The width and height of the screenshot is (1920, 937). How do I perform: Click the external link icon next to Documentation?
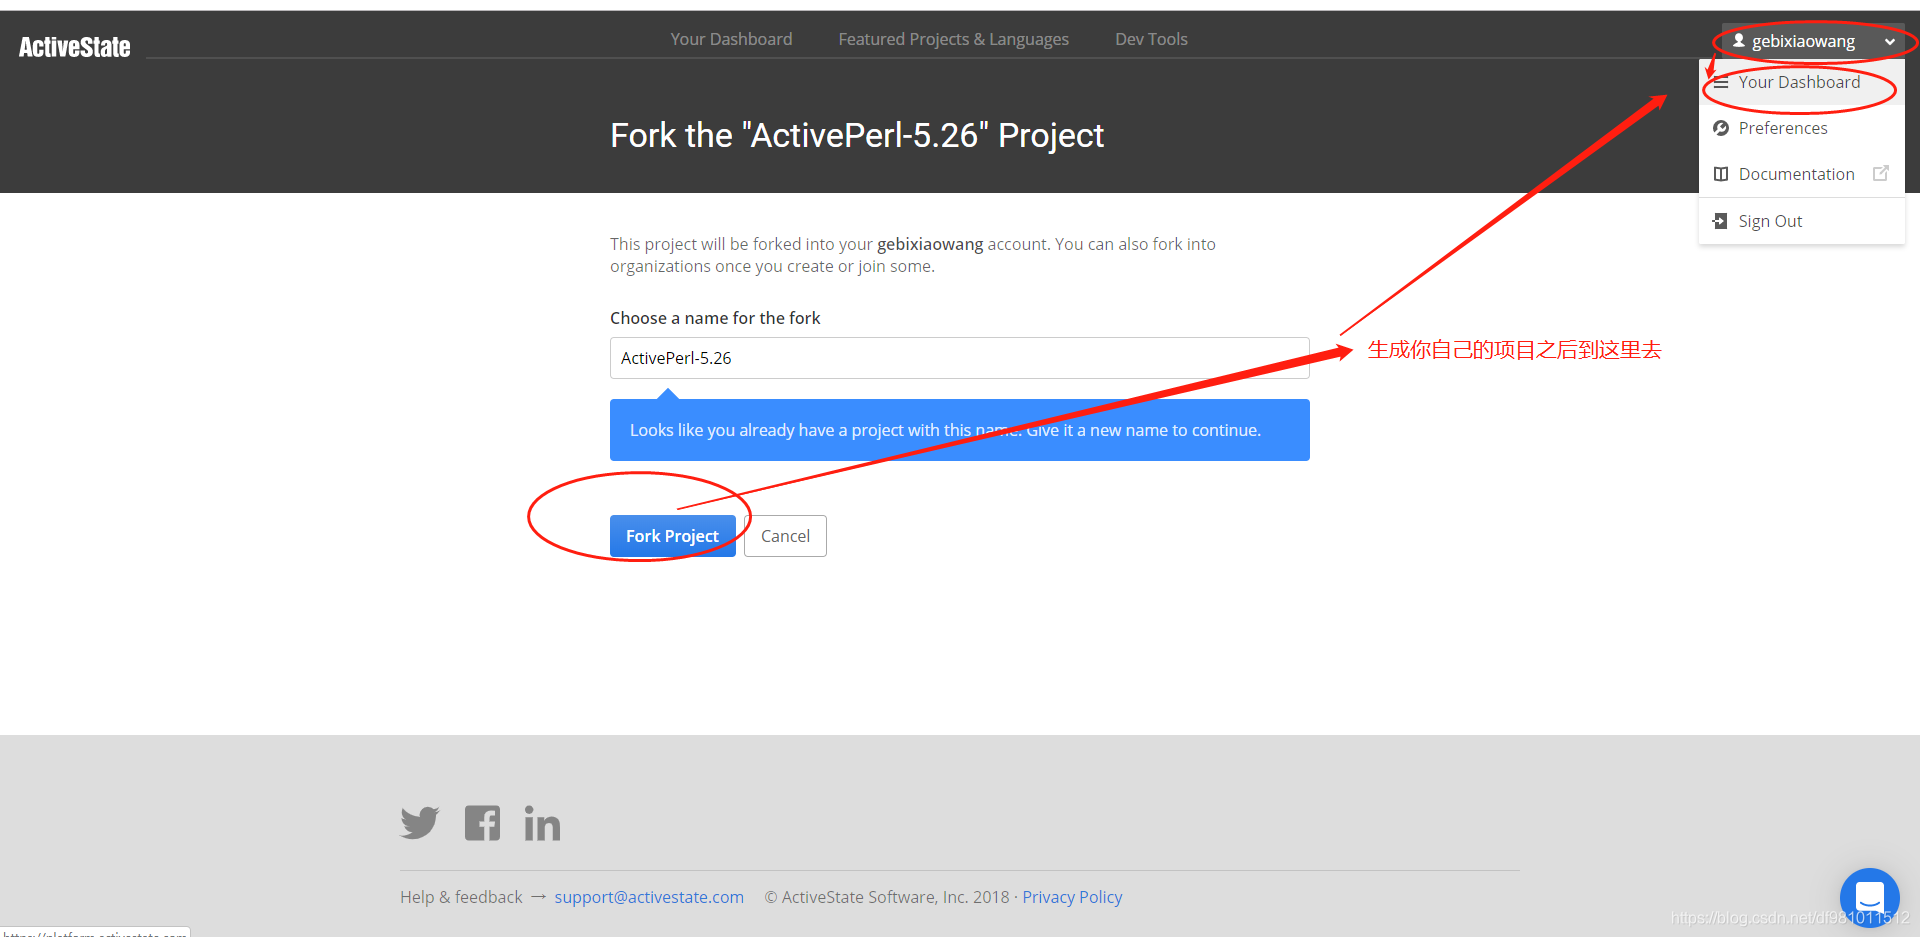click(x=1880, y=173)
